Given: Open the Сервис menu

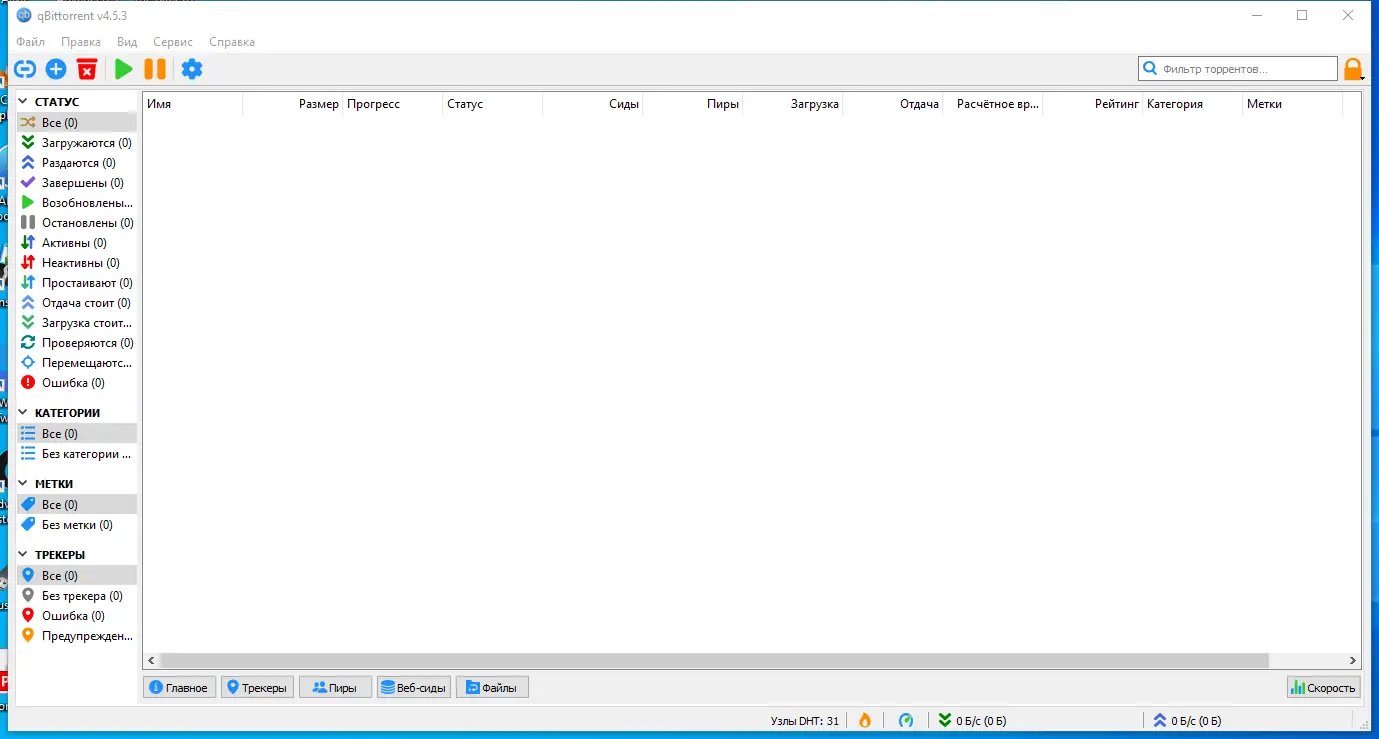Looking at the screenshot, I should coord(172,41).
